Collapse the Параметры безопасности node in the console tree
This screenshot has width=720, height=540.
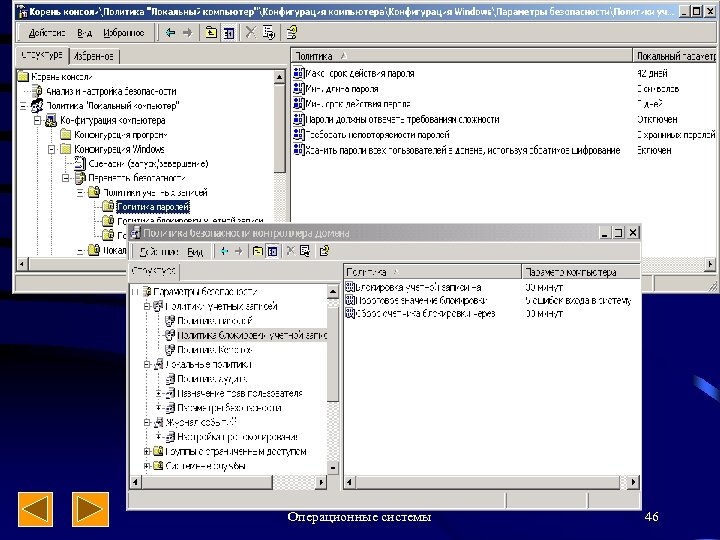(x=66, y=178)
